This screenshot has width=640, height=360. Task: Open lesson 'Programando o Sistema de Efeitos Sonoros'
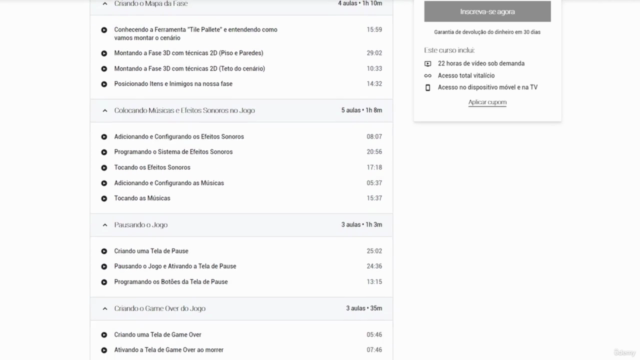click(173, 152)
